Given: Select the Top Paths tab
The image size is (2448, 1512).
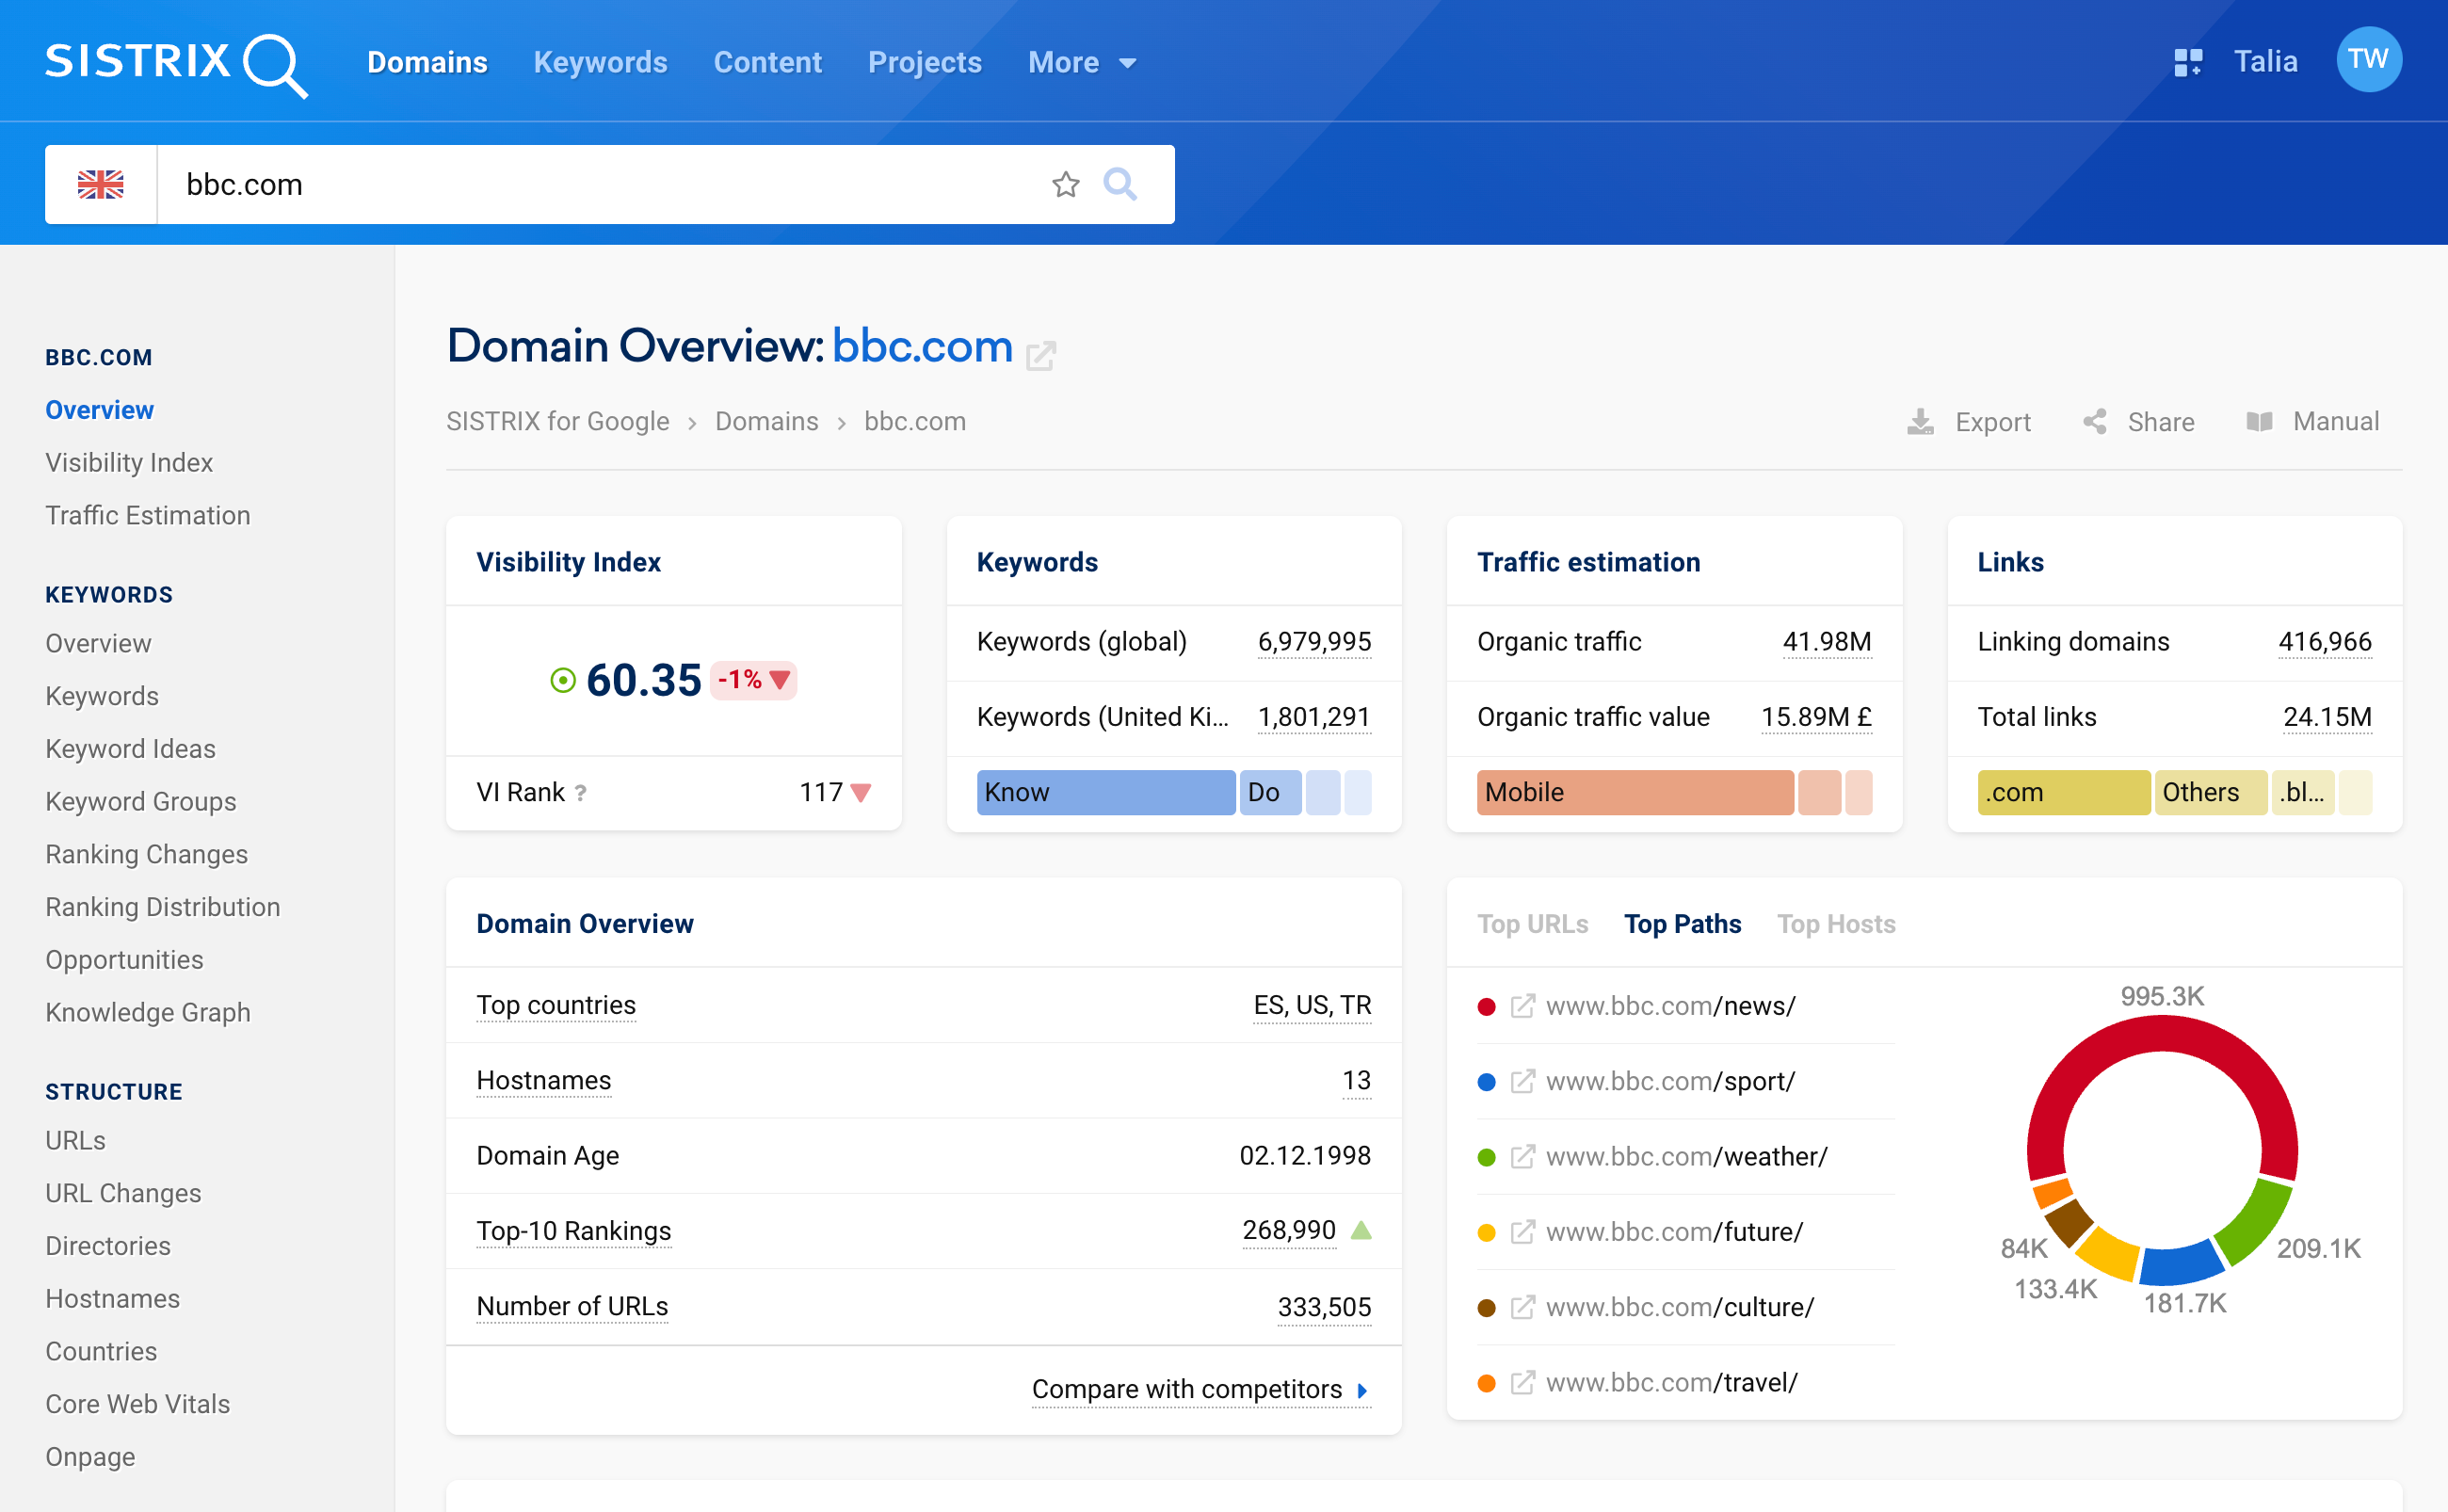Looking at the screenshot, I should point(1683,921).
